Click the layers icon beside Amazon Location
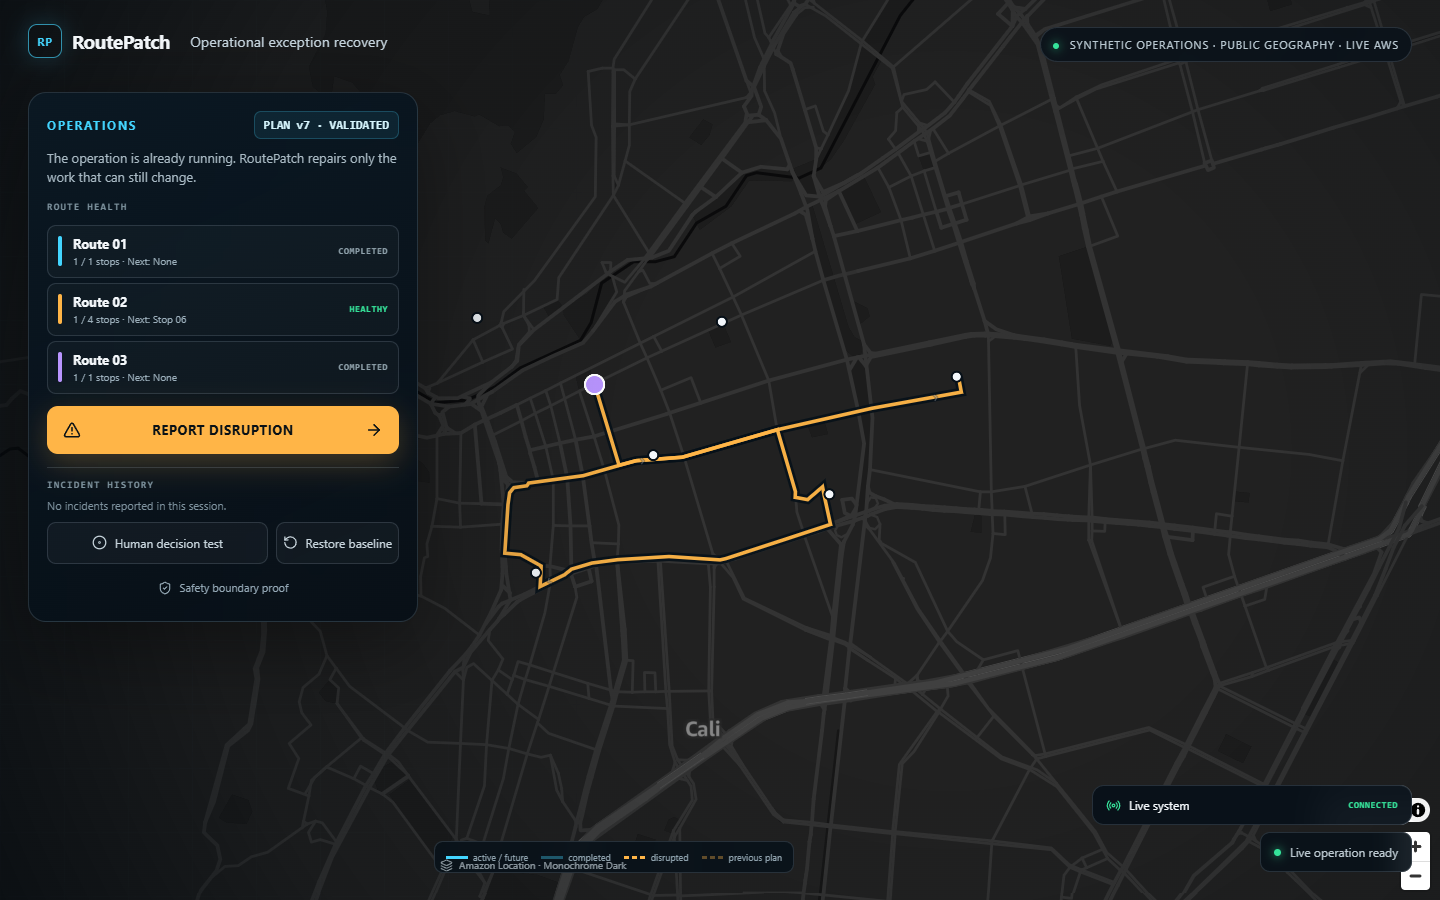Screen dimensions: 1440x900 [x=447, y=866]
